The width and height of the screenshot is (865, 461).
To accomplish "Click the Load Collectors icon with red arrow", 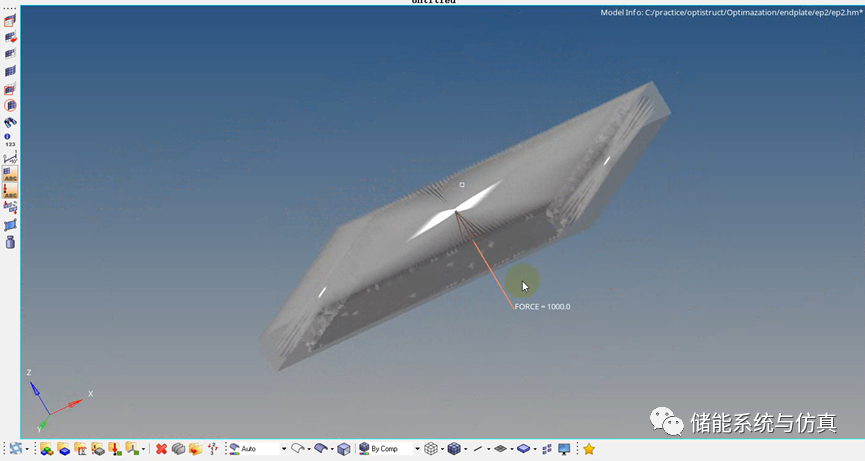I will pos(115,449).
